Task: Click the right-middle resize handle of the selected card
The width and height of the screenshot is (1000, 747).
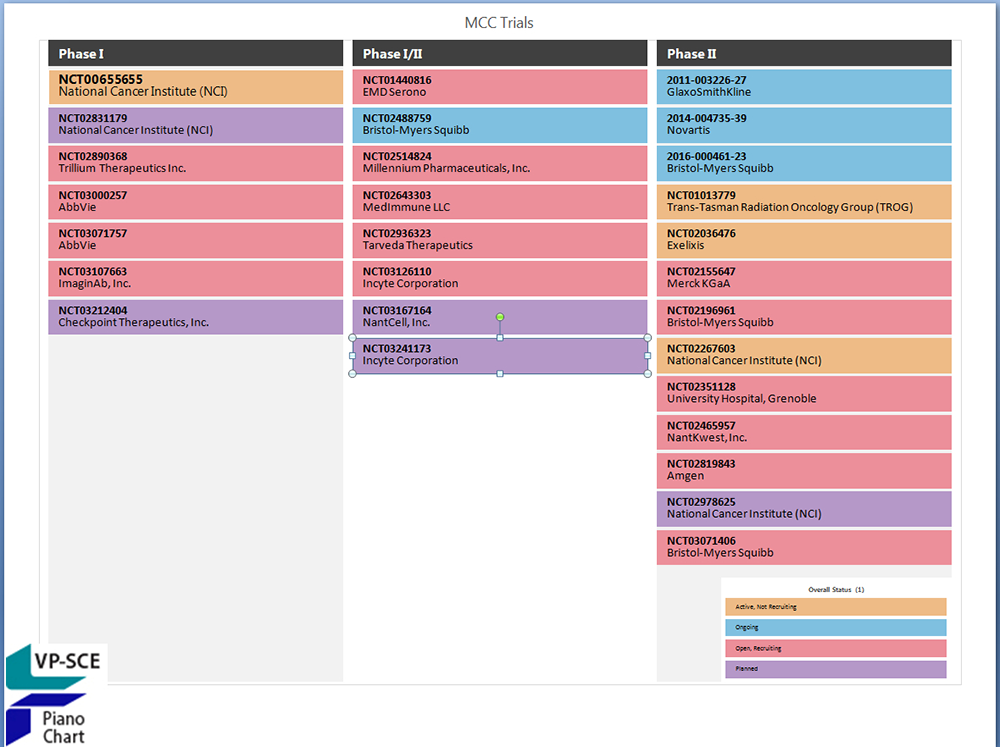Action: [x=648, y=356]
